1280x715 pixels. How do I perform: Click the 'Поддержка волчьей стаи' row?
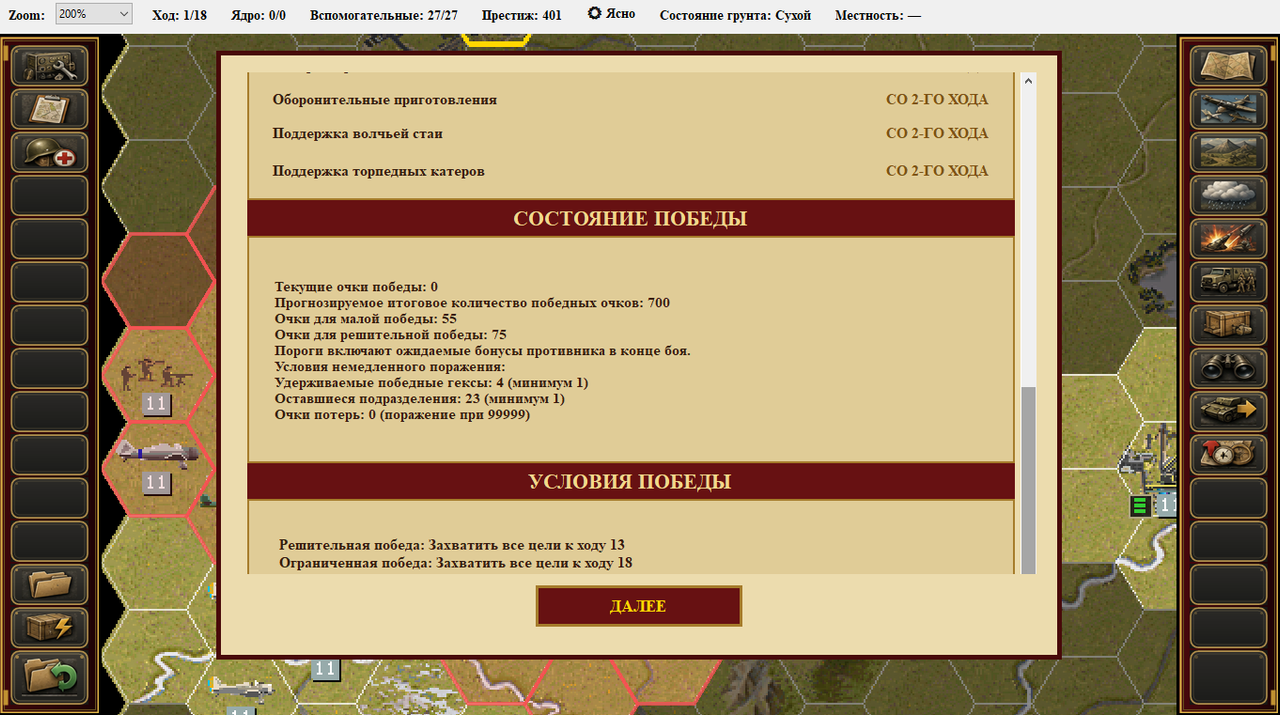click(x=631, y=133)
